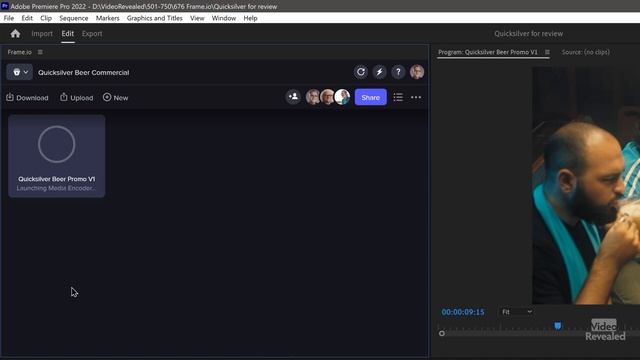Click the Premiere Pro app icon in title bar

click(5, 6)
